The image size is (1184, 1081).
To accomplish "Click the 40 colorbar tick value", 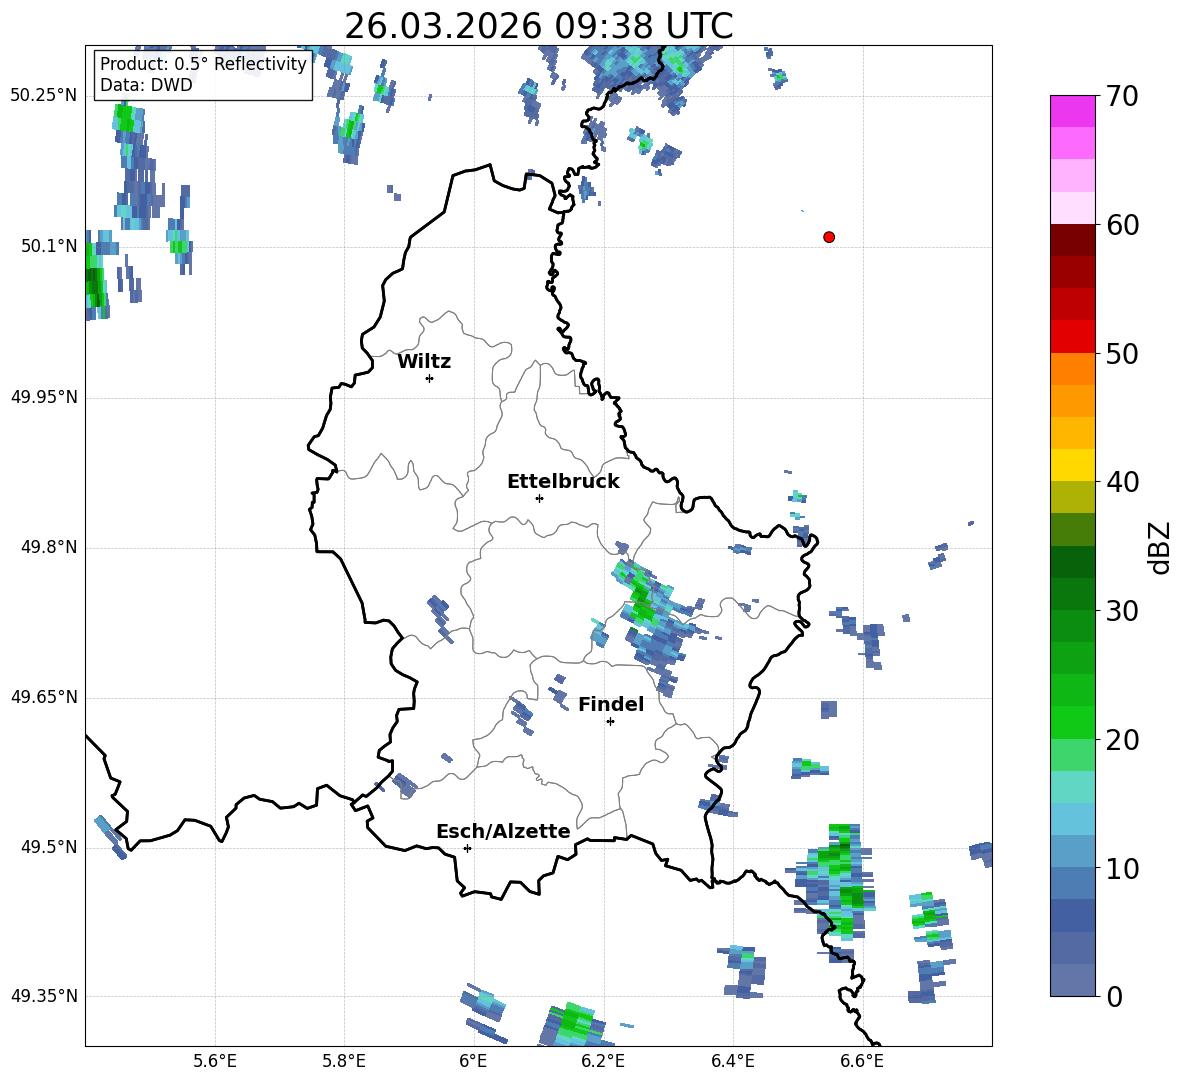I will [1122, 482].
